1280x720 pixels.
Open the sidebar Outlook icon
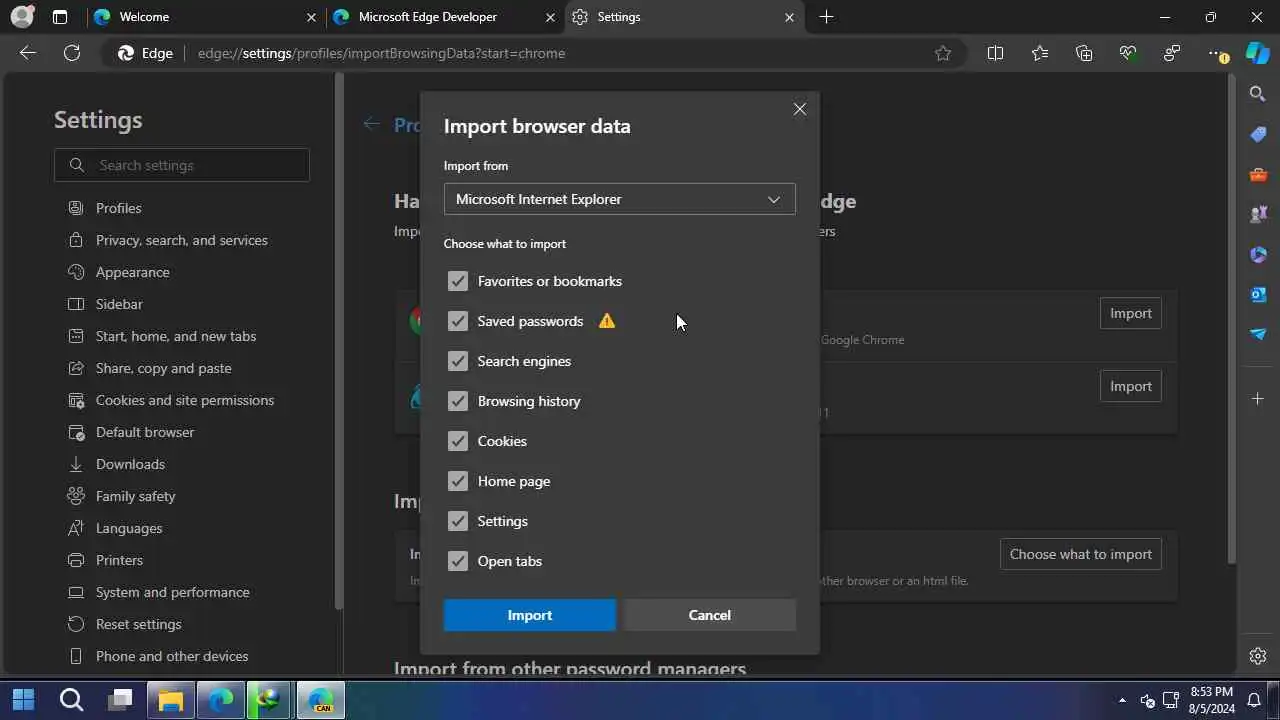(x=1258, y=294)
